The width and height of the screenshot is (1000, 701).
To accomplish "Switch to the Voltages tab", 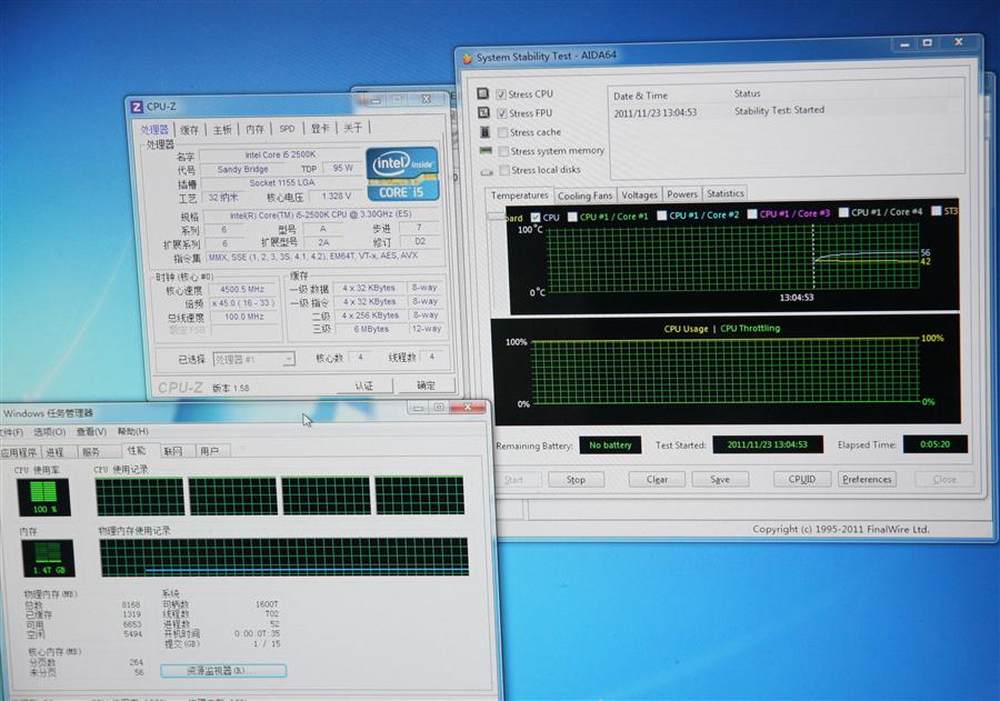I will [639, 195].
